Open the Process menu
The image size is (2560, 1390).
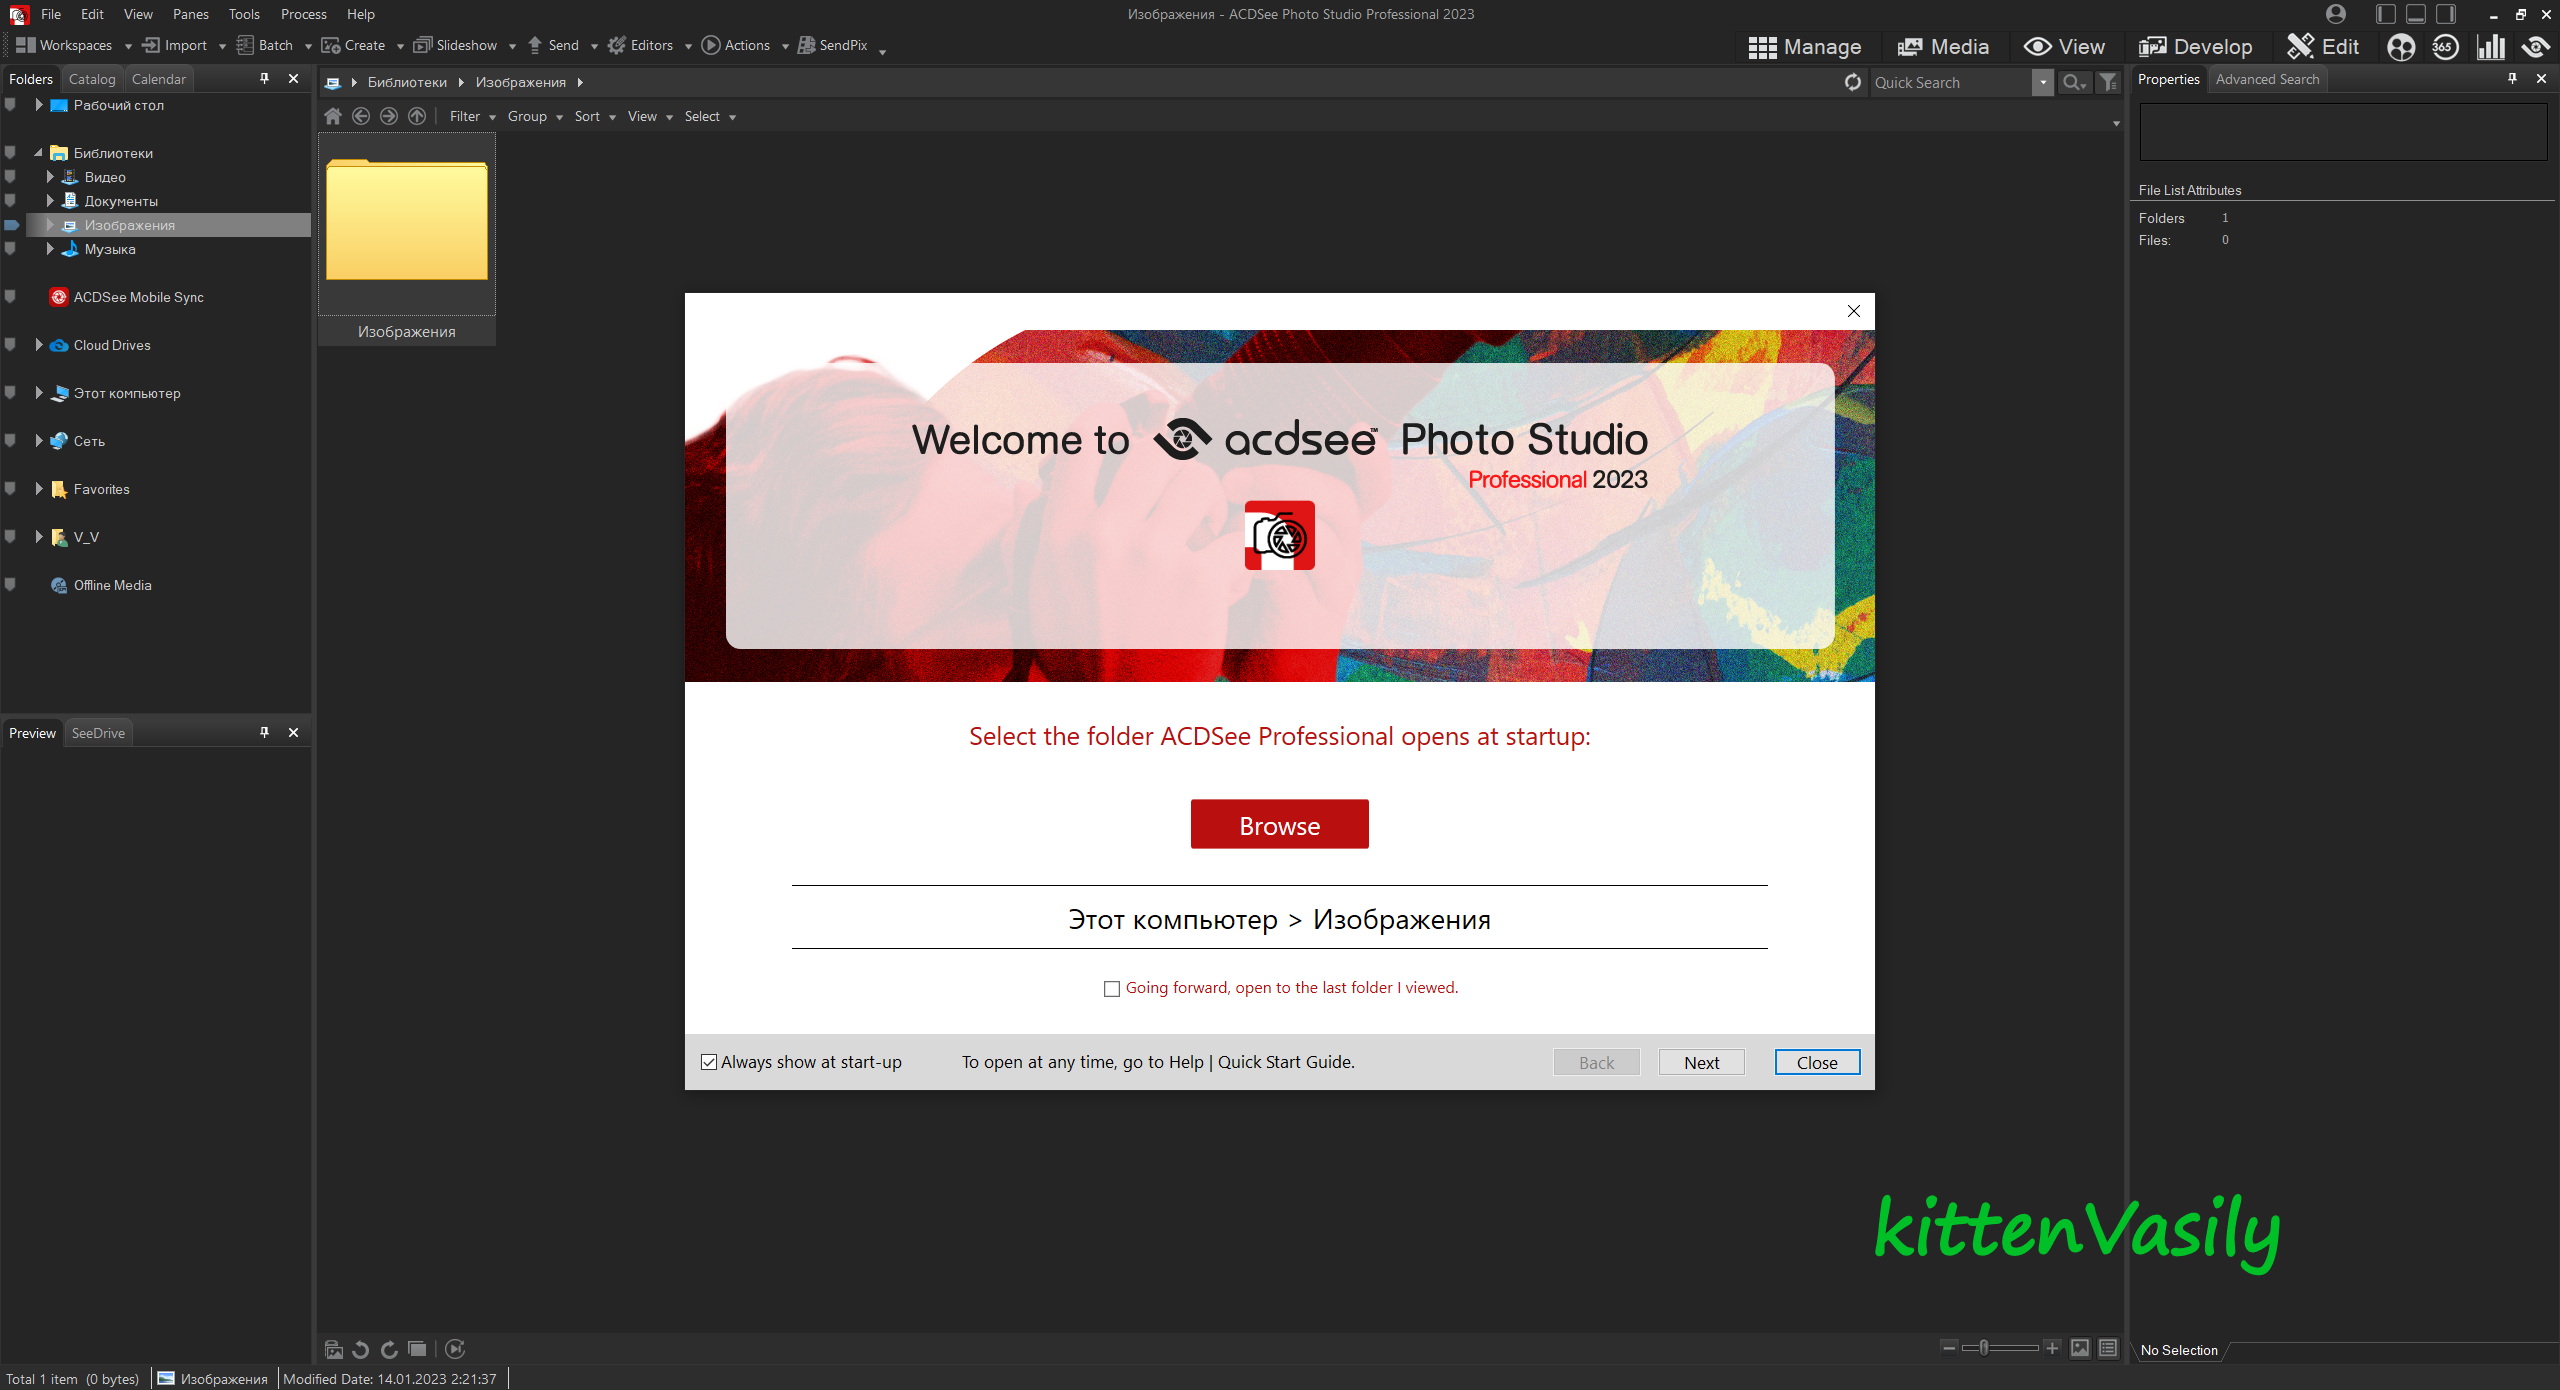[x=304, y=14]
